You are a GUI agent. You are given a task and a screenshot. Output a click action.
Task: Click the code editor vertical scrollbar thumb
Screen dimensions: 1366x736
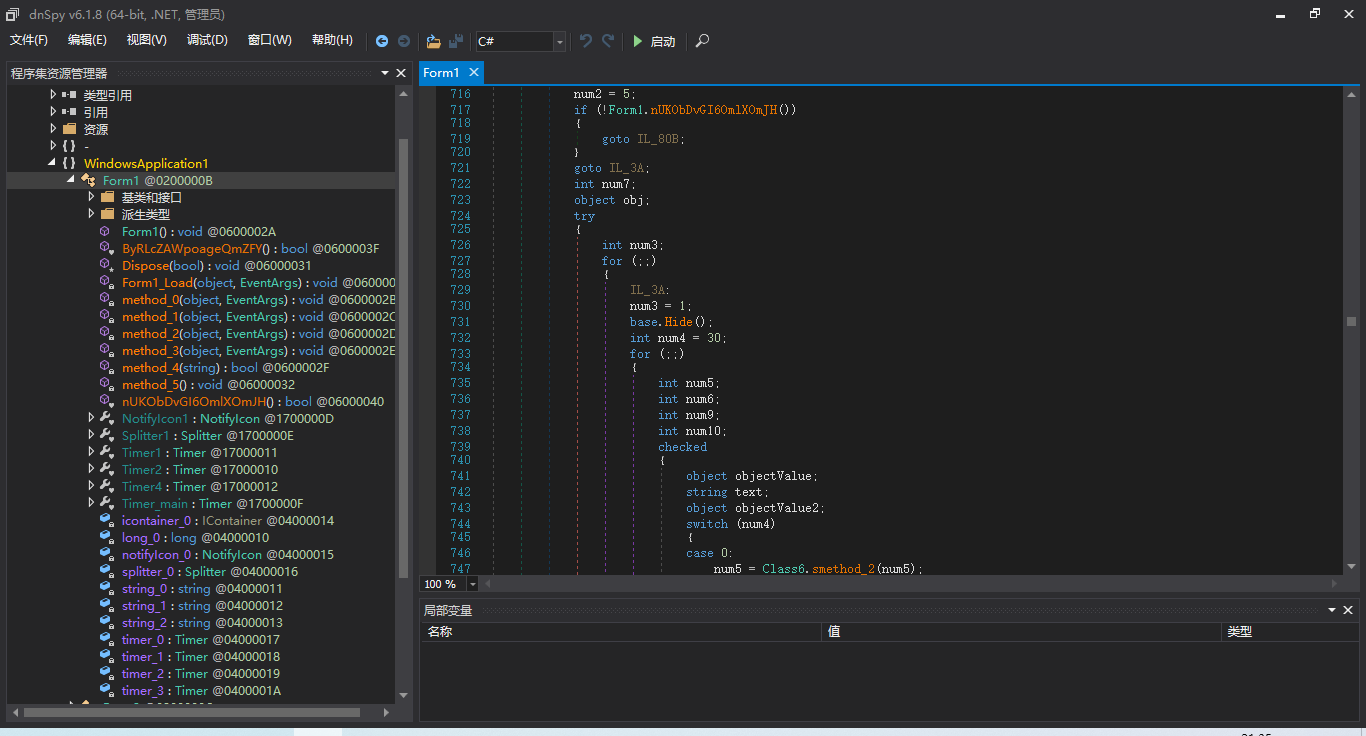[1351, 321]
